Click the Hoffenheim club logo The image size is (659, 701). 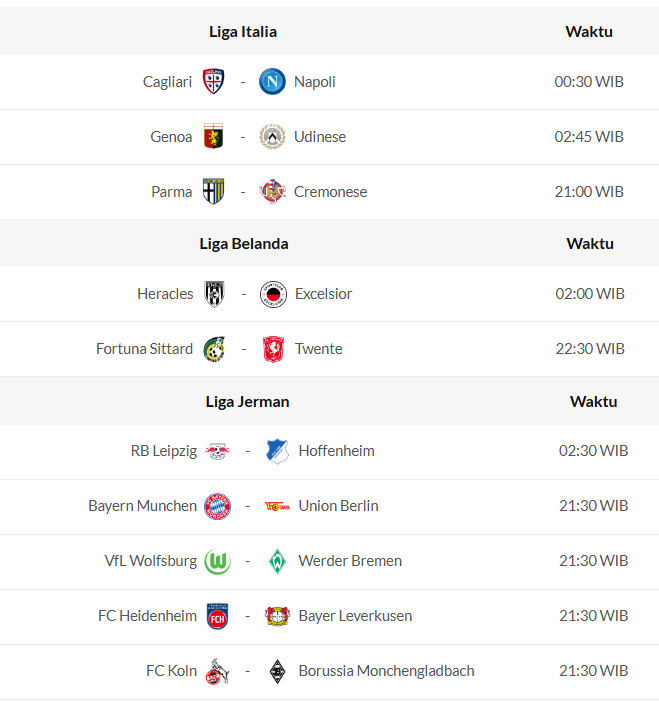(x=277, y=451)
